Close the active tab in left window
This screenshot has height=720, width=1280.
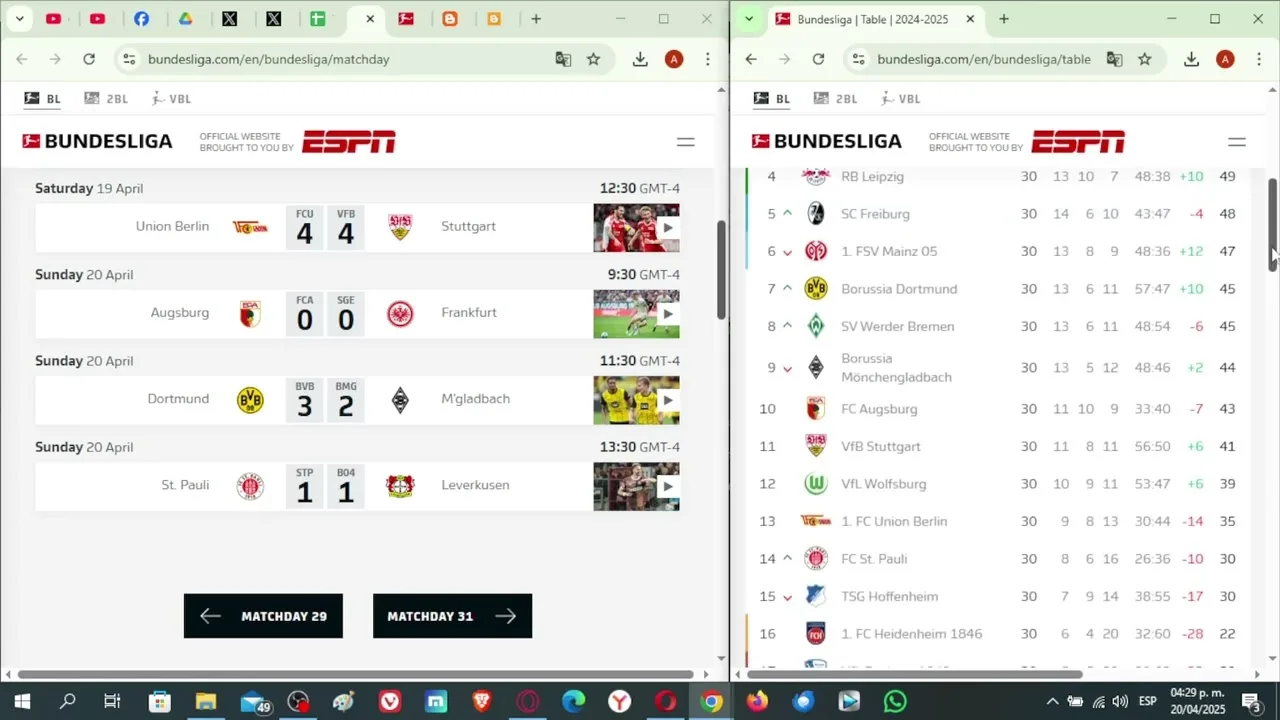click(370, 19)
